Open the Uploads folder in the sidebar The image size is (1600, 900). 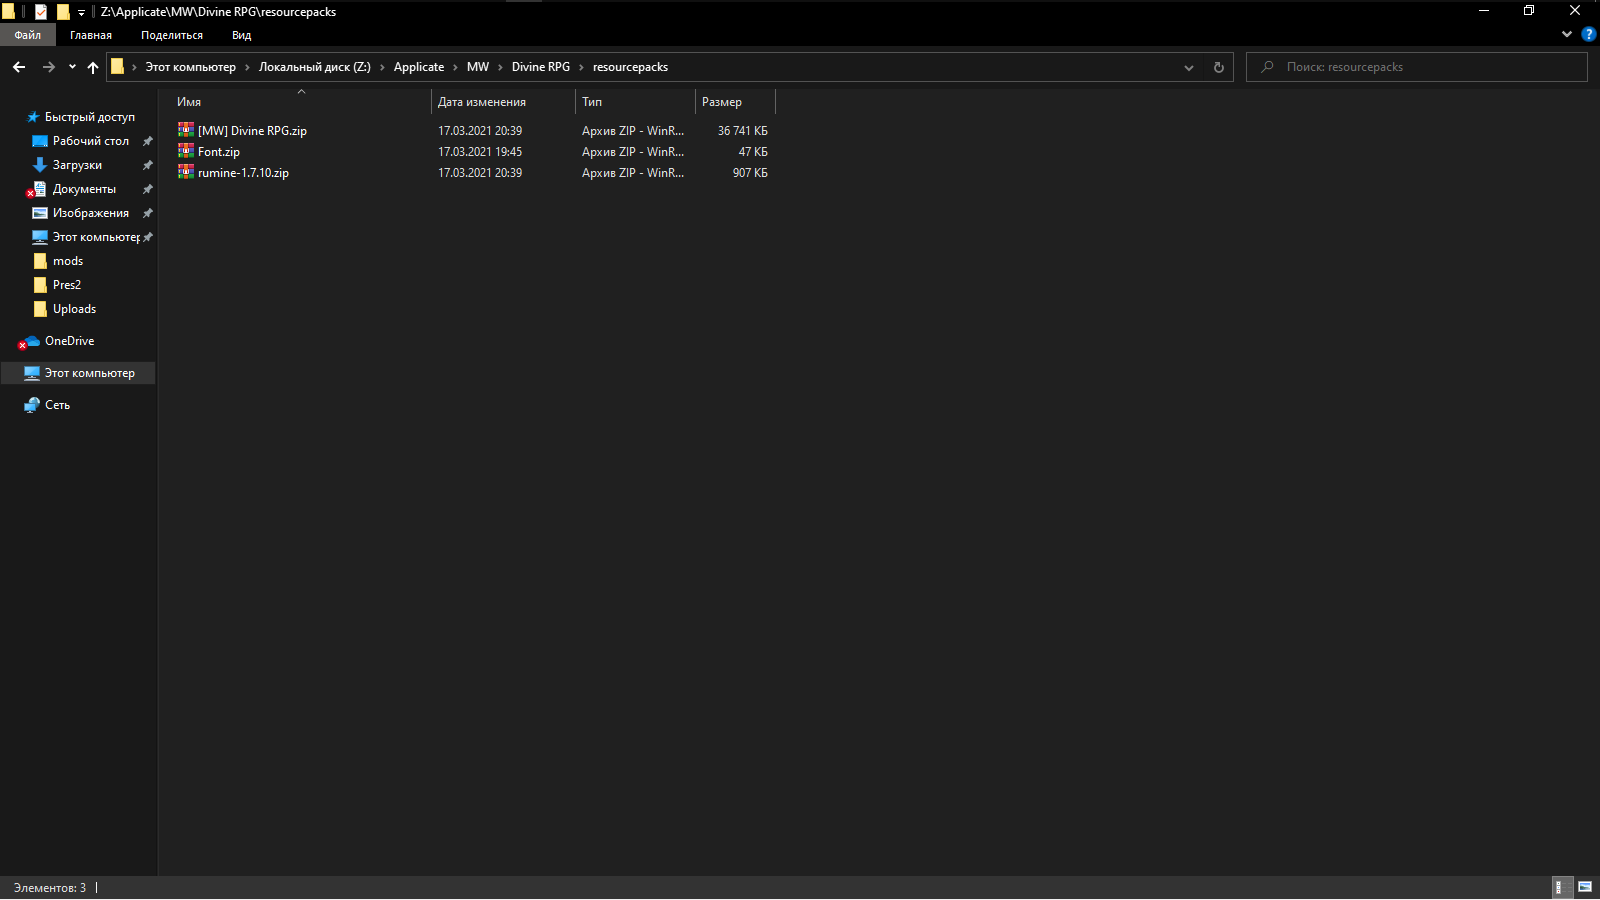(x=75, y=309)
